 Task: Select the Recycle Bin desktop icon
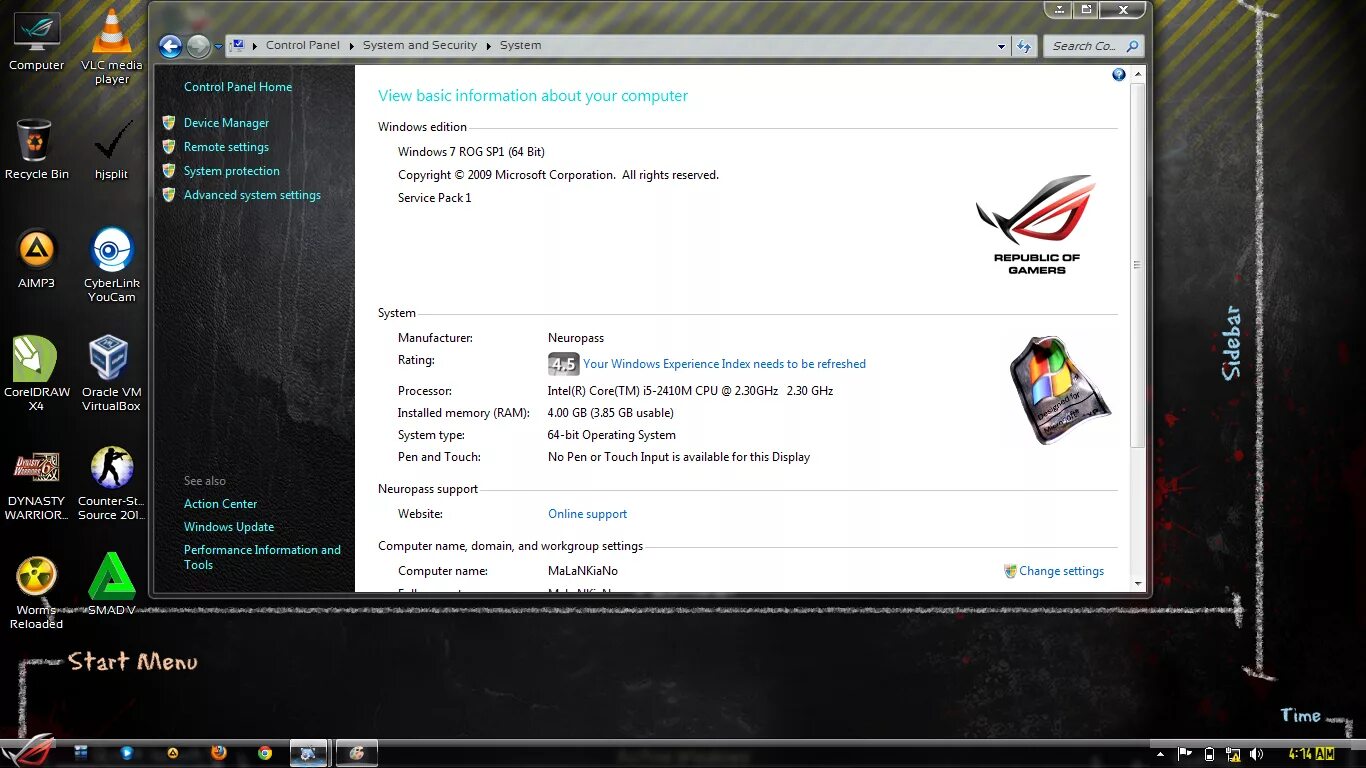coord(37,150)
